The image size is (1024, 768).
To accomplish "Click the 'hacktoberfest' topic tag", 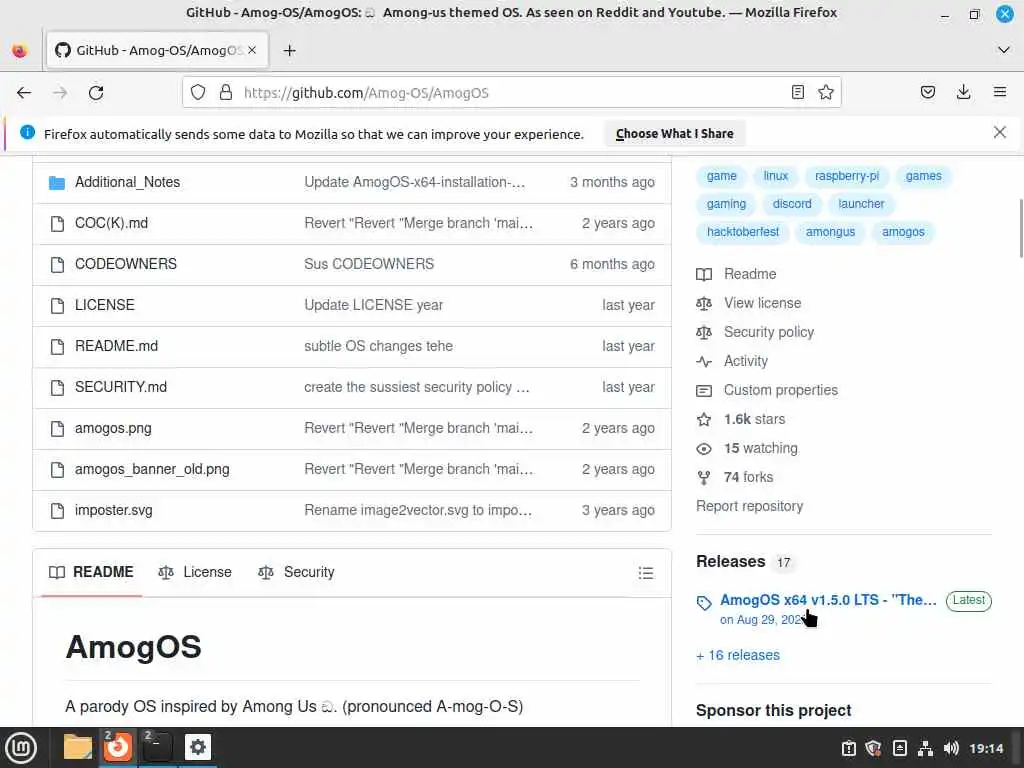I will (743, 232).
